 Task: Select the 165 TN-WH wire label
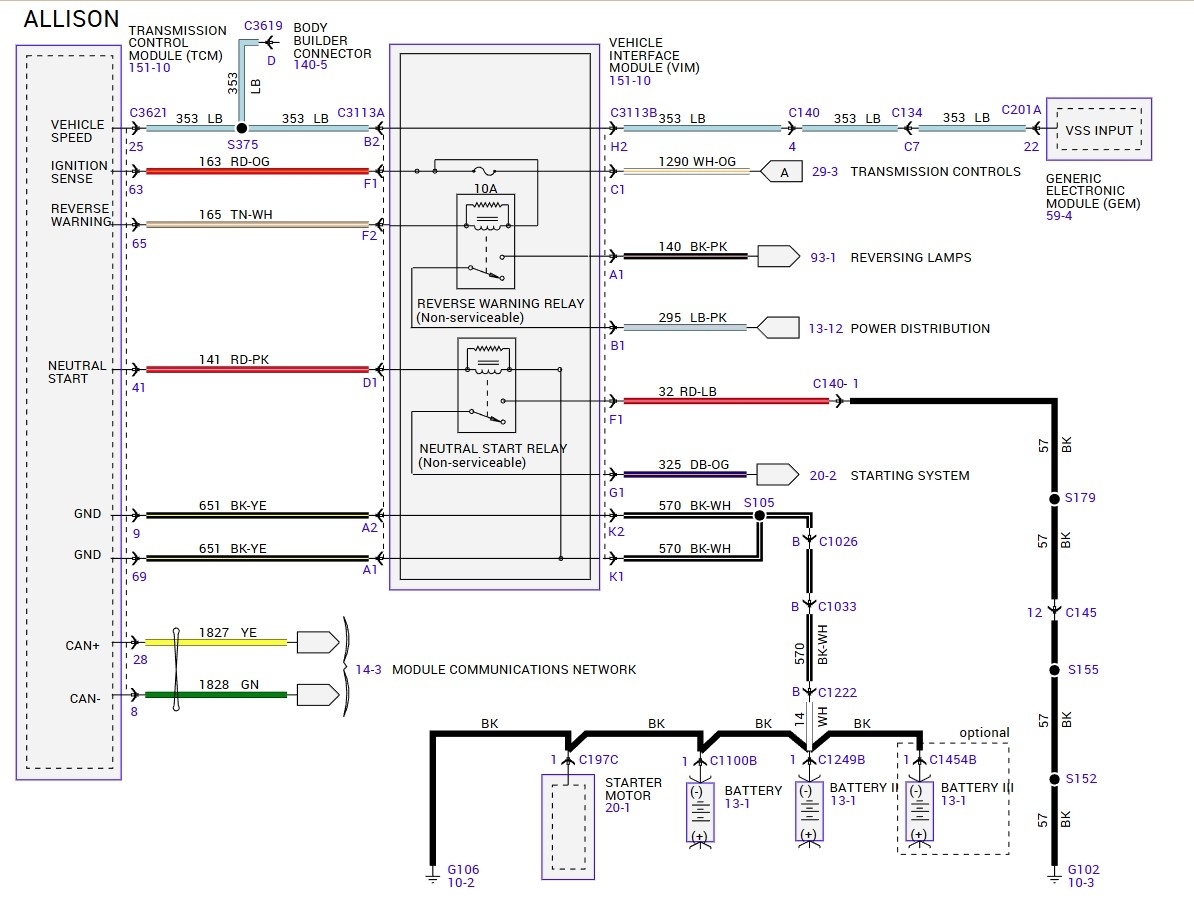(x=235, y=215)
